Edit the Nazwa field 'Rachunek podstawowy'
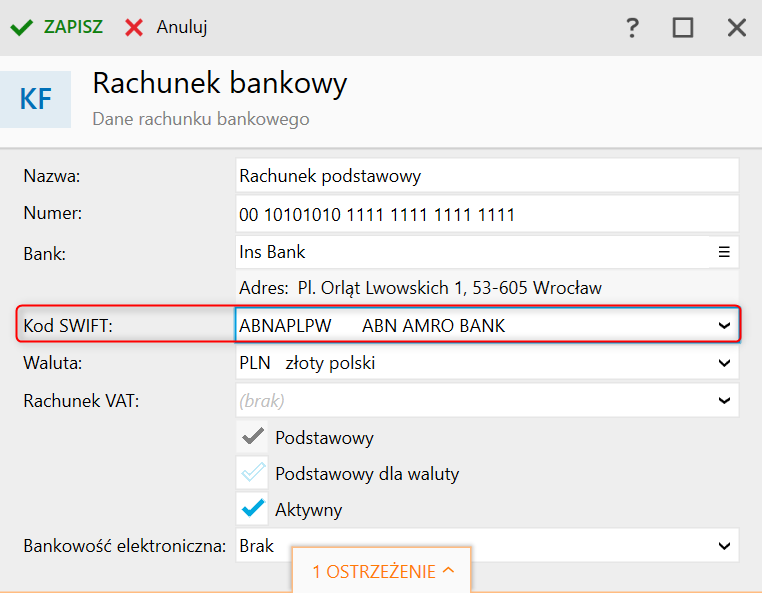 (487, 175)
